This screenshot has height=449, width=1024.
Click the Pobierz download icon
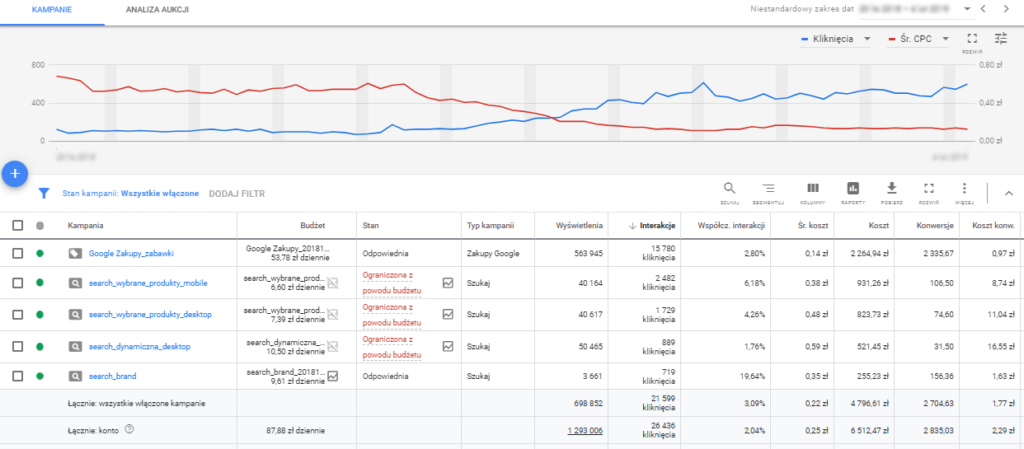tap(890, 190)
